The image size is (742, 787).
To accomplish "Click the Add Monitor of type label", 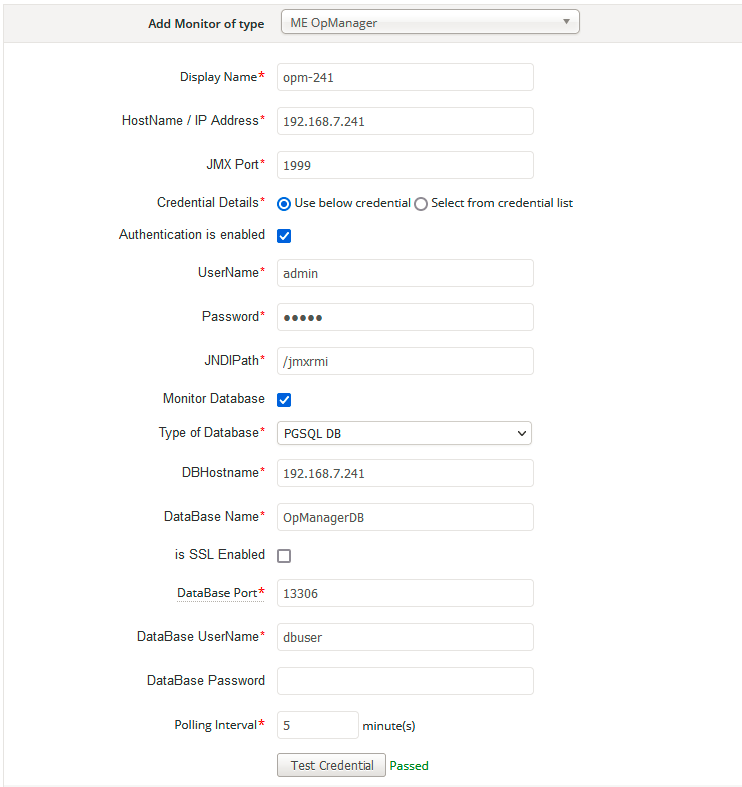I will tap(206, 24).
